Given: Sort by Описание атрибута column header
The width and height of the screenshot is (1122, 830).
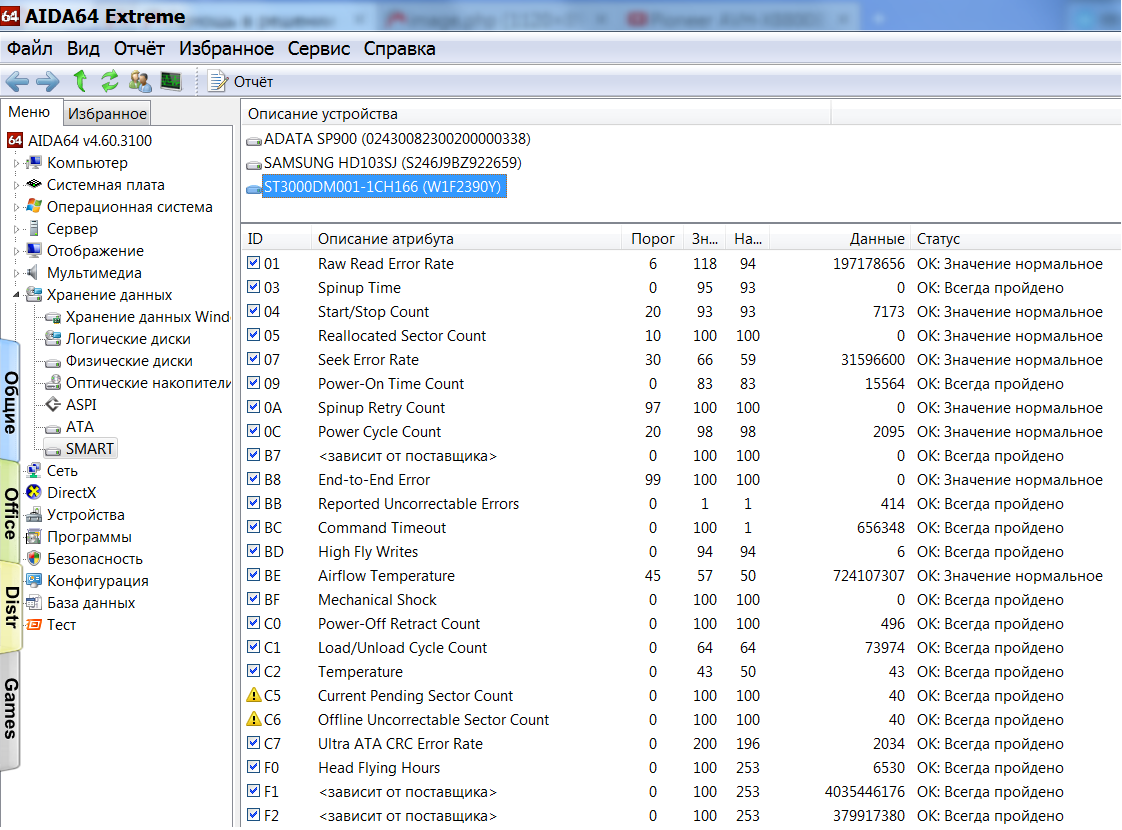Looking at the screenshot, I should pos(467,239).
